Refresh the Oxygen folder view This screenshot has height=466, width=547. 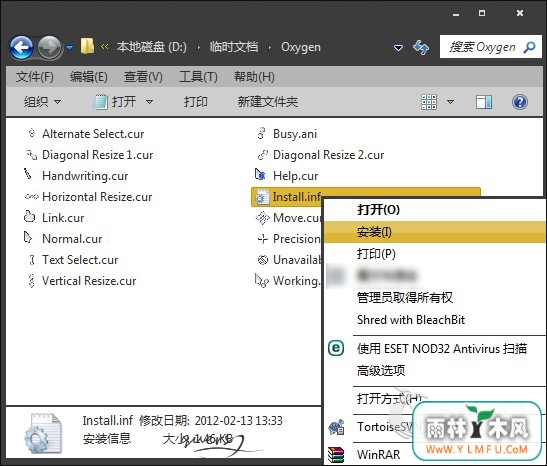point(421,47)
